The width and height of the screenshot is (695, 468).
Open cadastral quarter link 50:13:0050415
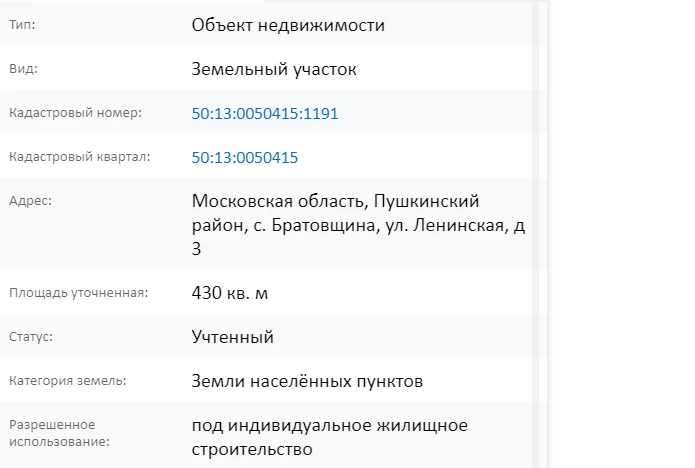(x=245, y=158)
